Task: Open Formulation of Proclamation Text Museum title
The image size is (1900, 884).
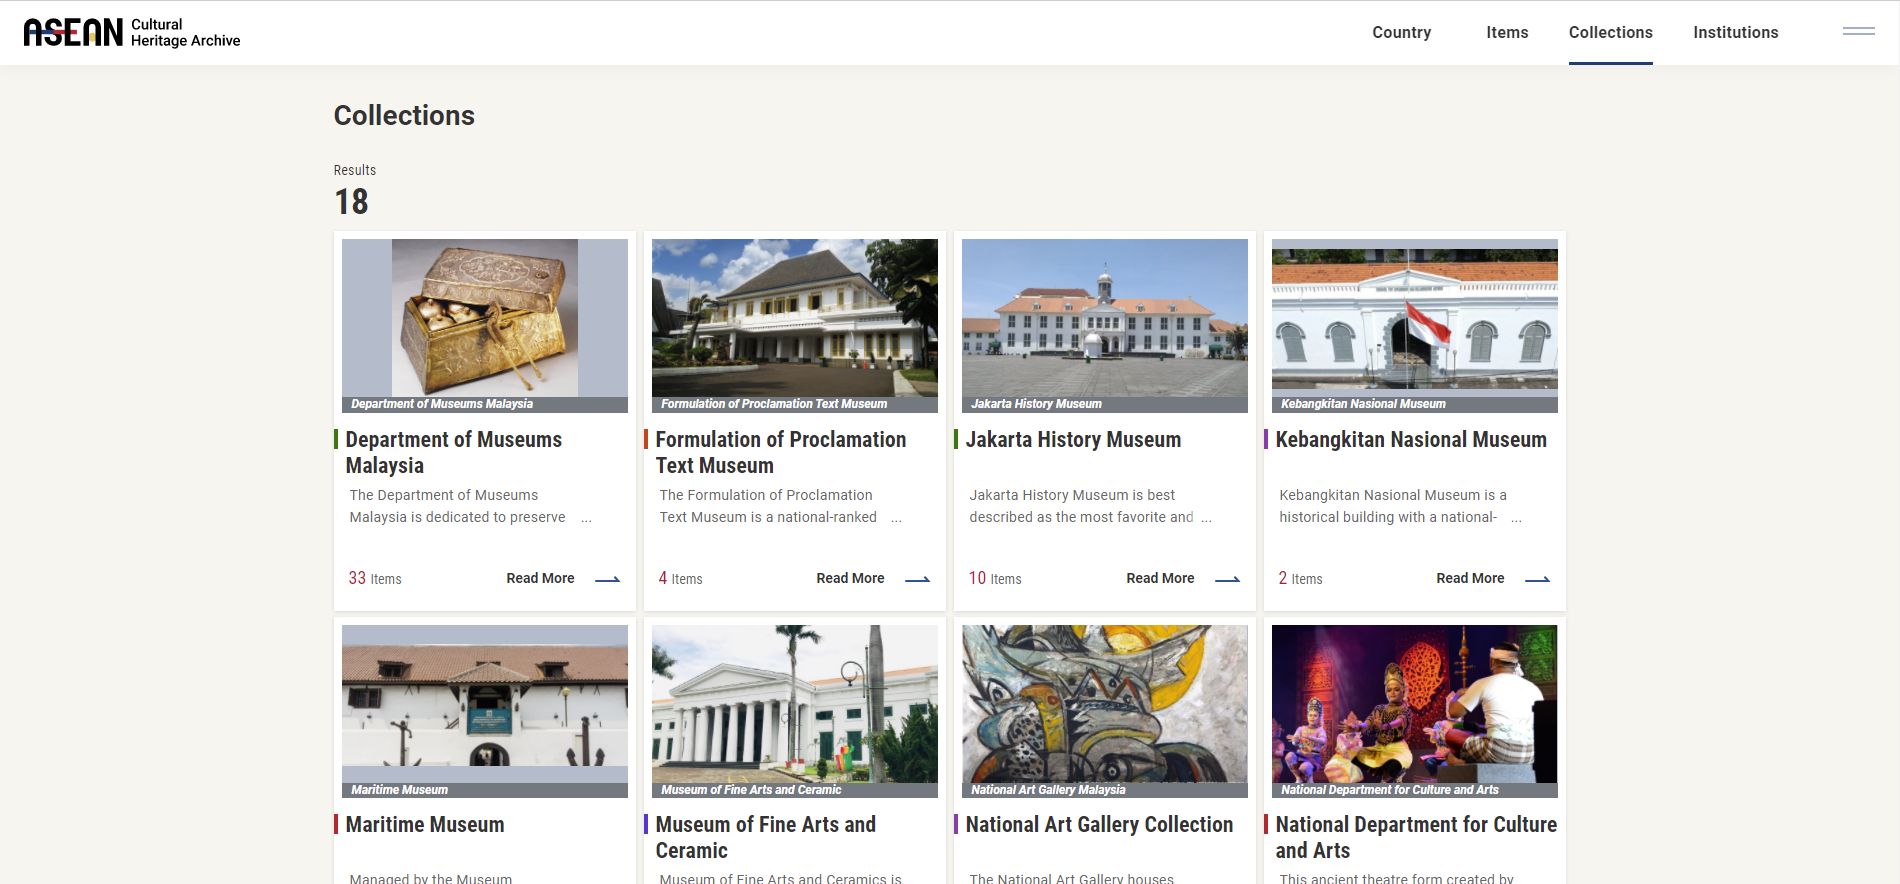Action: (x=780, y=452)
